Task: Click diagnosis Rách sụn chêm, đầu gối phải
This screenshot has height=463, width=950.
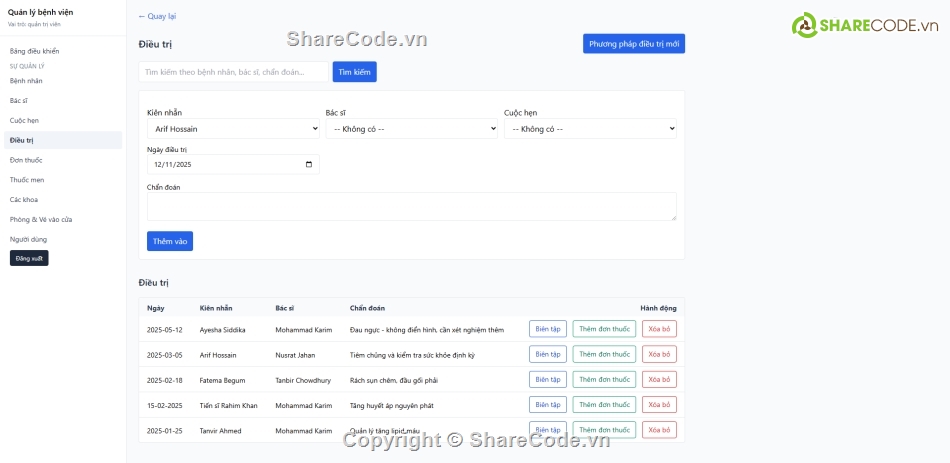Action: click(x=394, y=381)
